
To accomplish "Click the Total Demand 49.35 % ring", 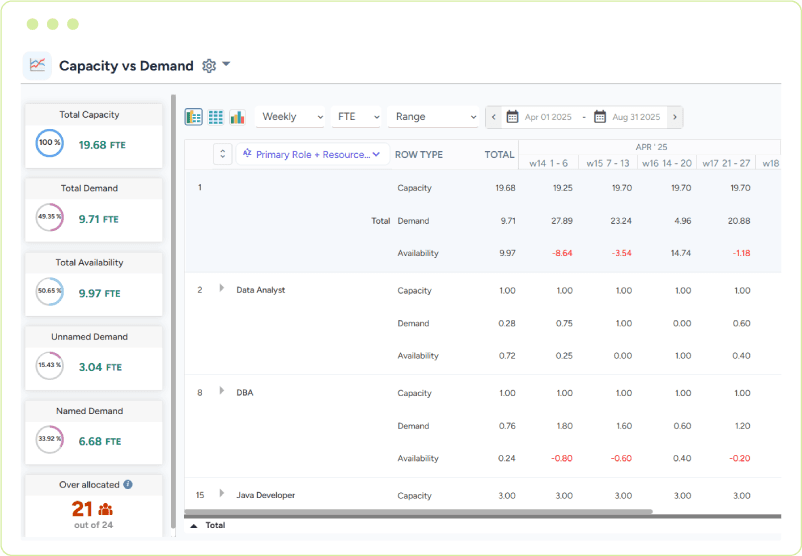I will (50, 217).
